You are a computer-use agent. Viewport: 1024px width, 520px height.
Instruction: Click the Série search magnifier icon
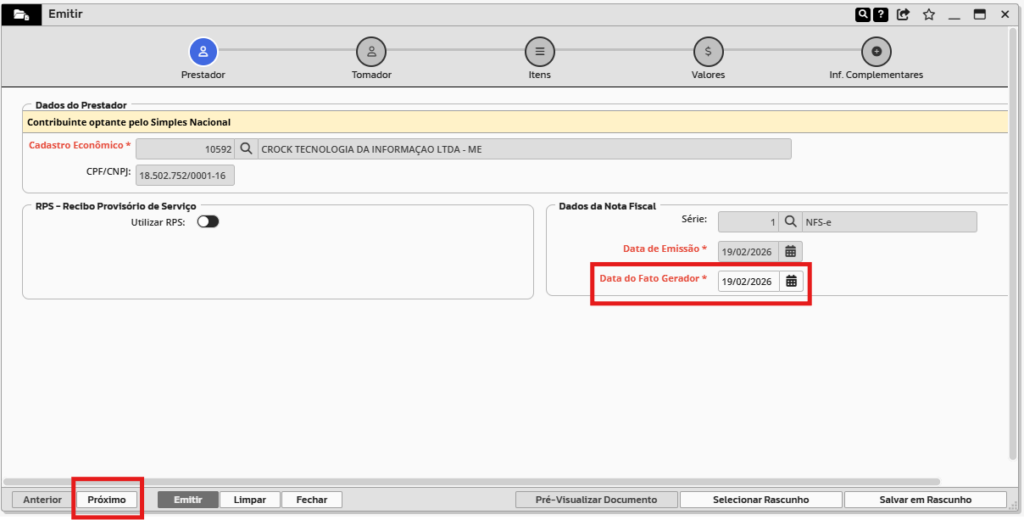(x=789, y=222)
